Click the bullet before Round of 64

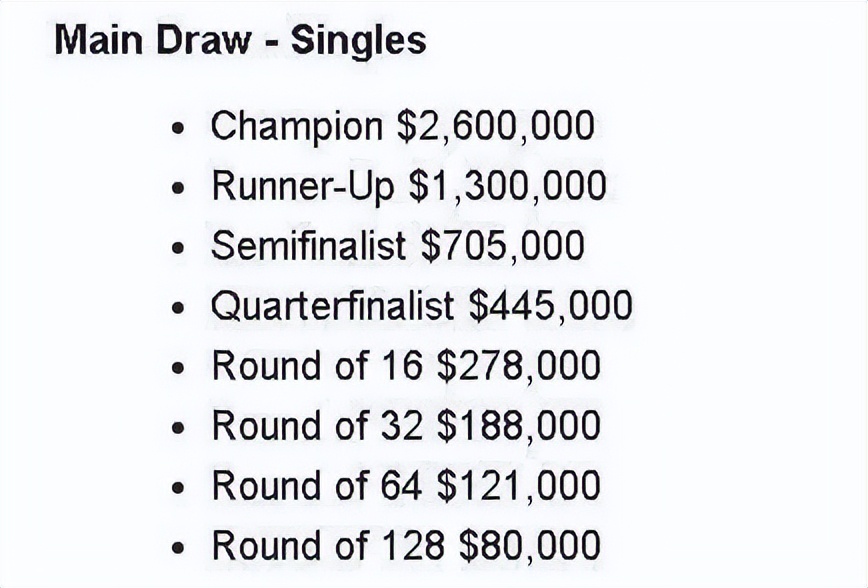pos(178,488)
